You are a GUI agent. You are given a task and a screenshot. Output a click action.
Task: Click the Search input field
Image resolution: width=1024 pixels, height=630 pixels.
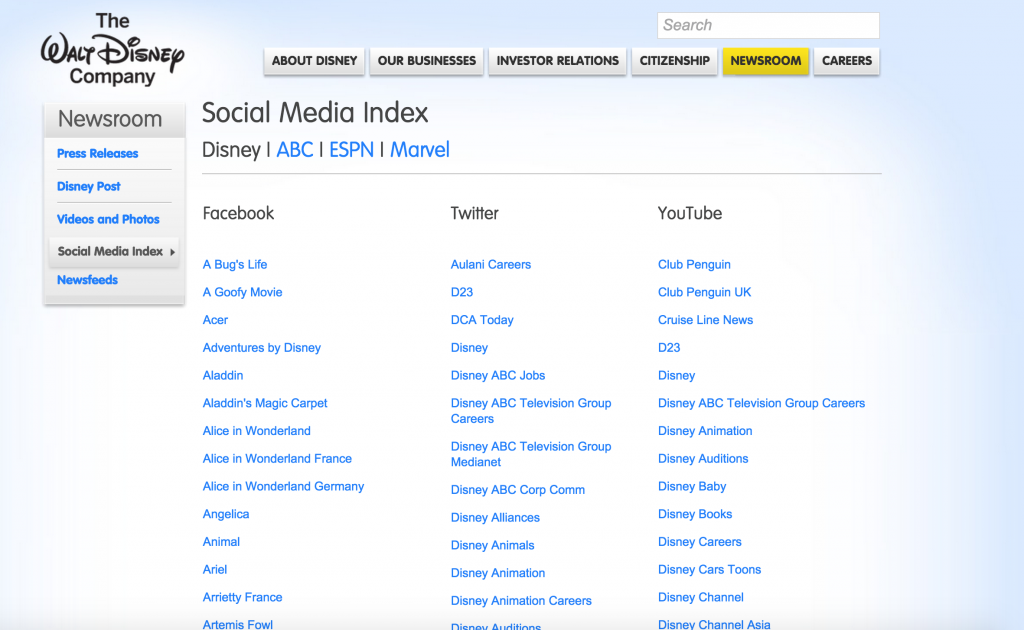pyautogui.click(x=768, y=25)
